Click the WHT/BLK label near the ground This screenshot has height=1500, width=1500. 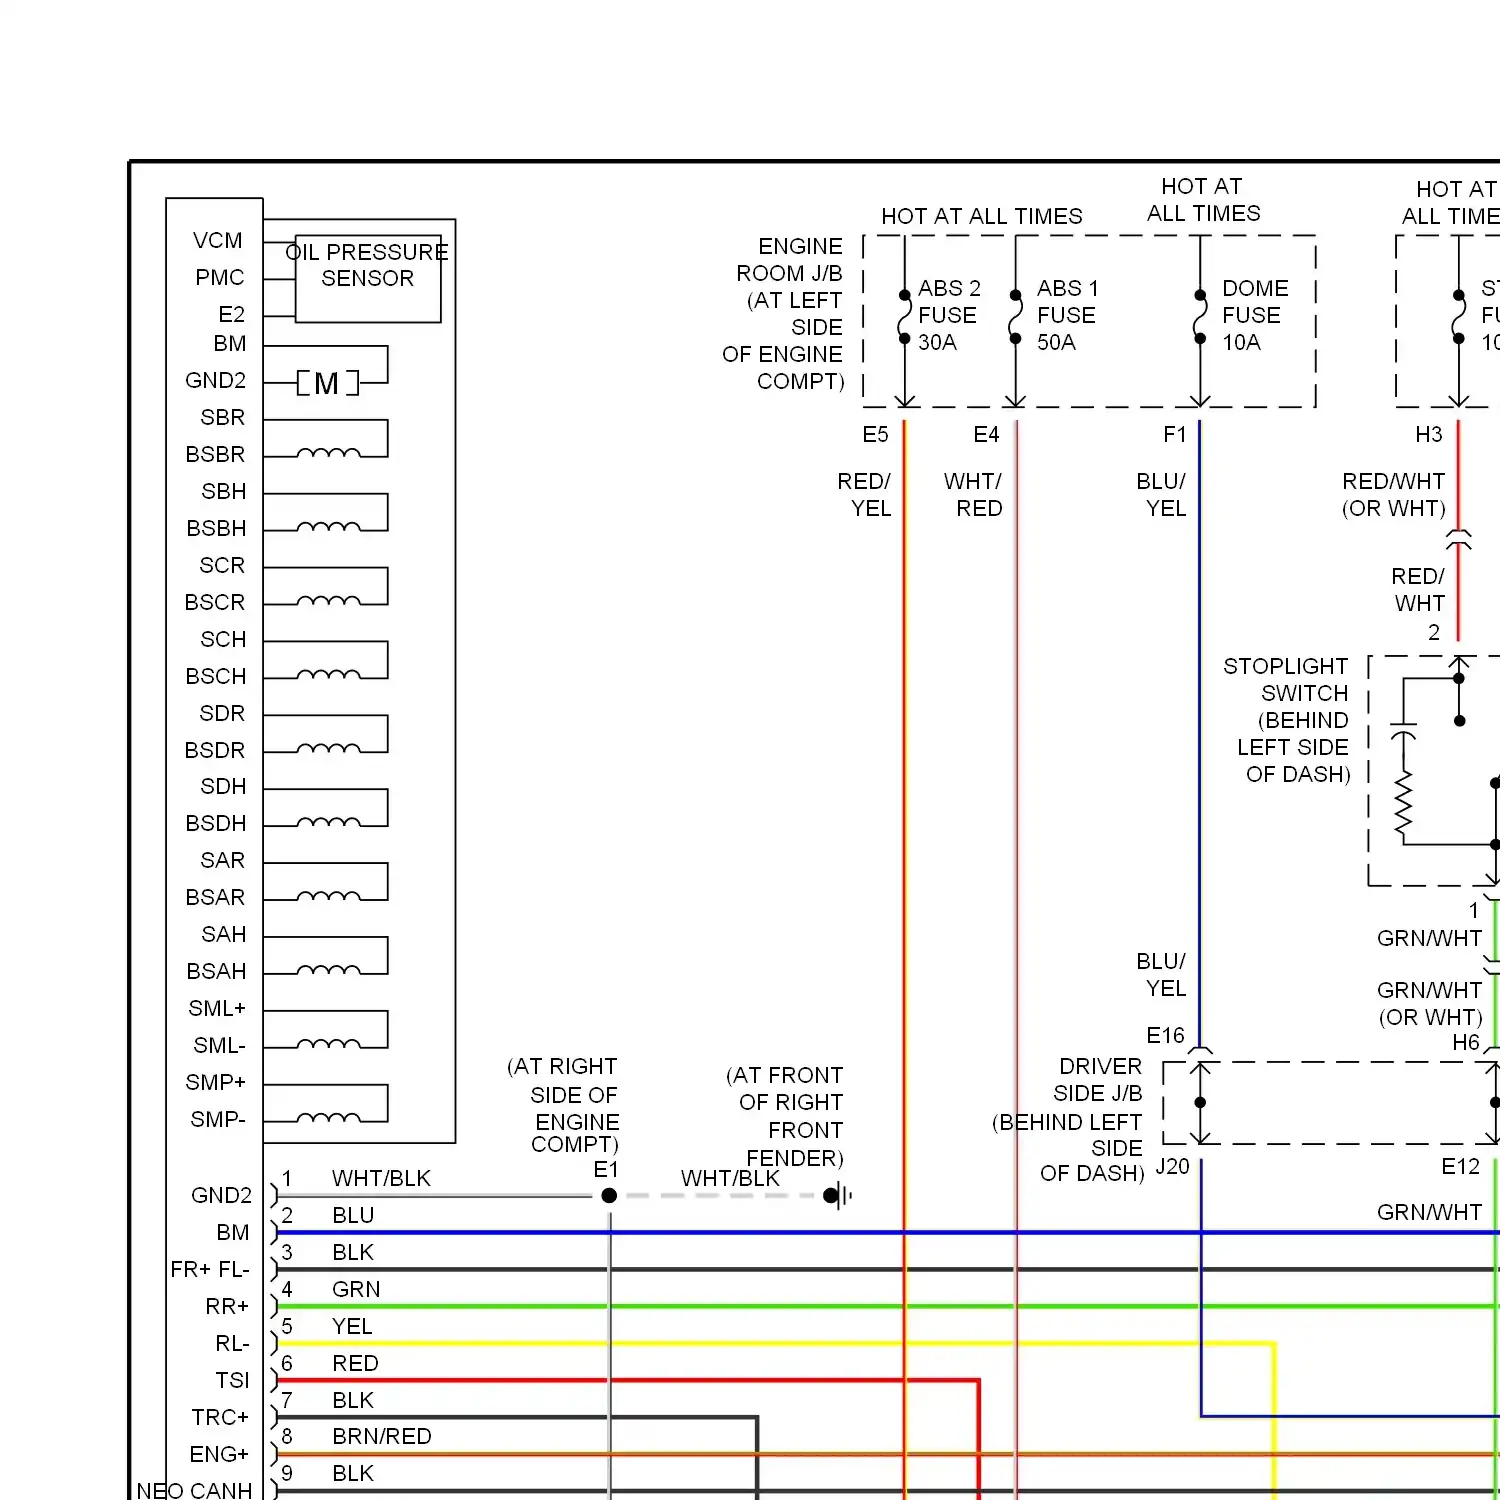730,1179
